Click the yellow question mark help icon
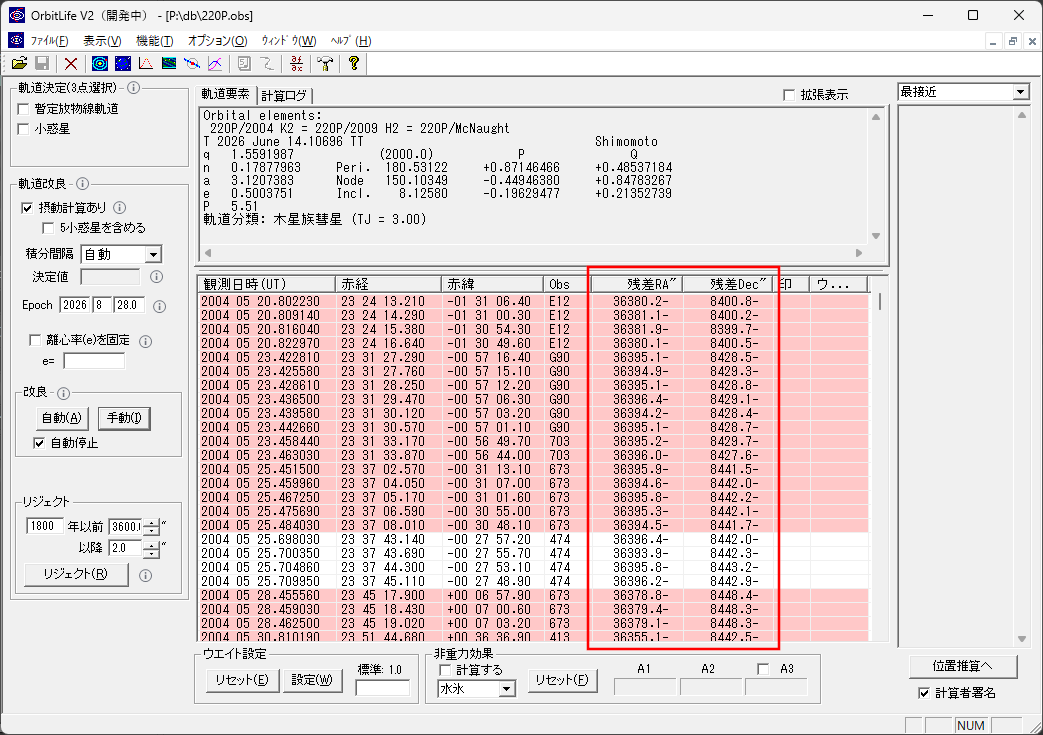Screen dimensions: 1043x735 click(354, 64)
